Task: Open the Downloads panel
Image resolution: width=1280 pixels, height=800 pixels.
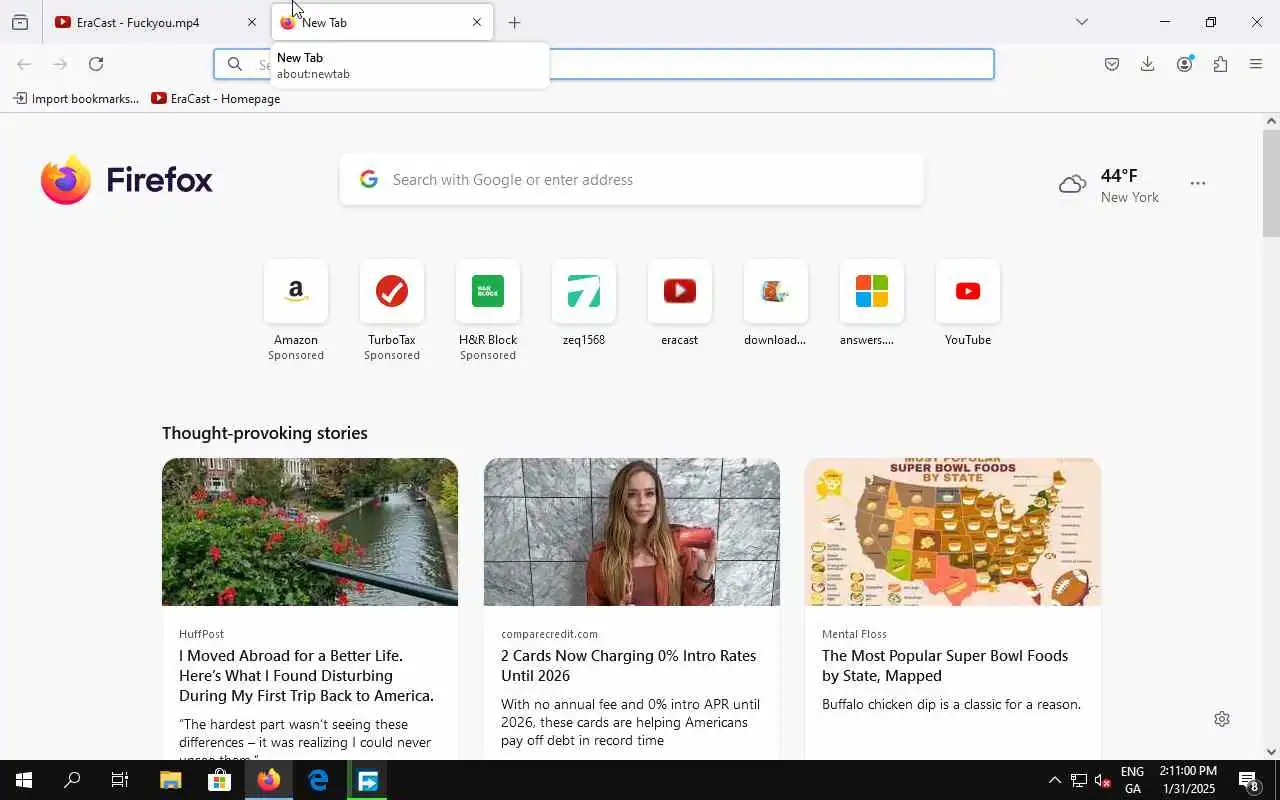Action: point(1148,64)
